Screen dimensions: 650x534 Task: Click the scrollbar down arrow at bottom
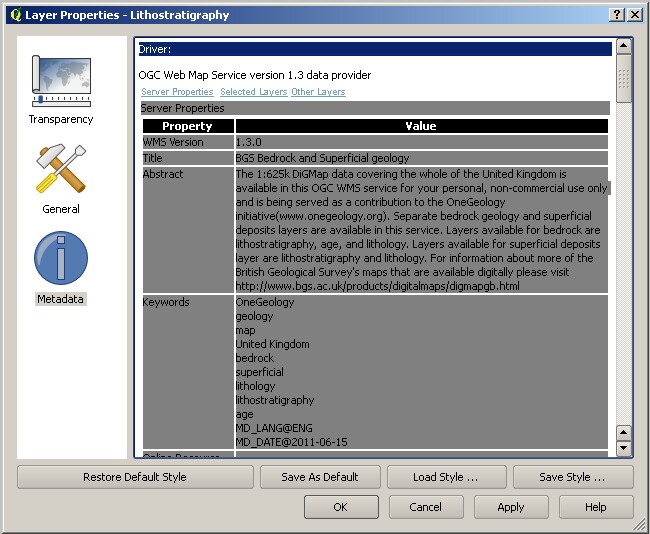point(623,448)
